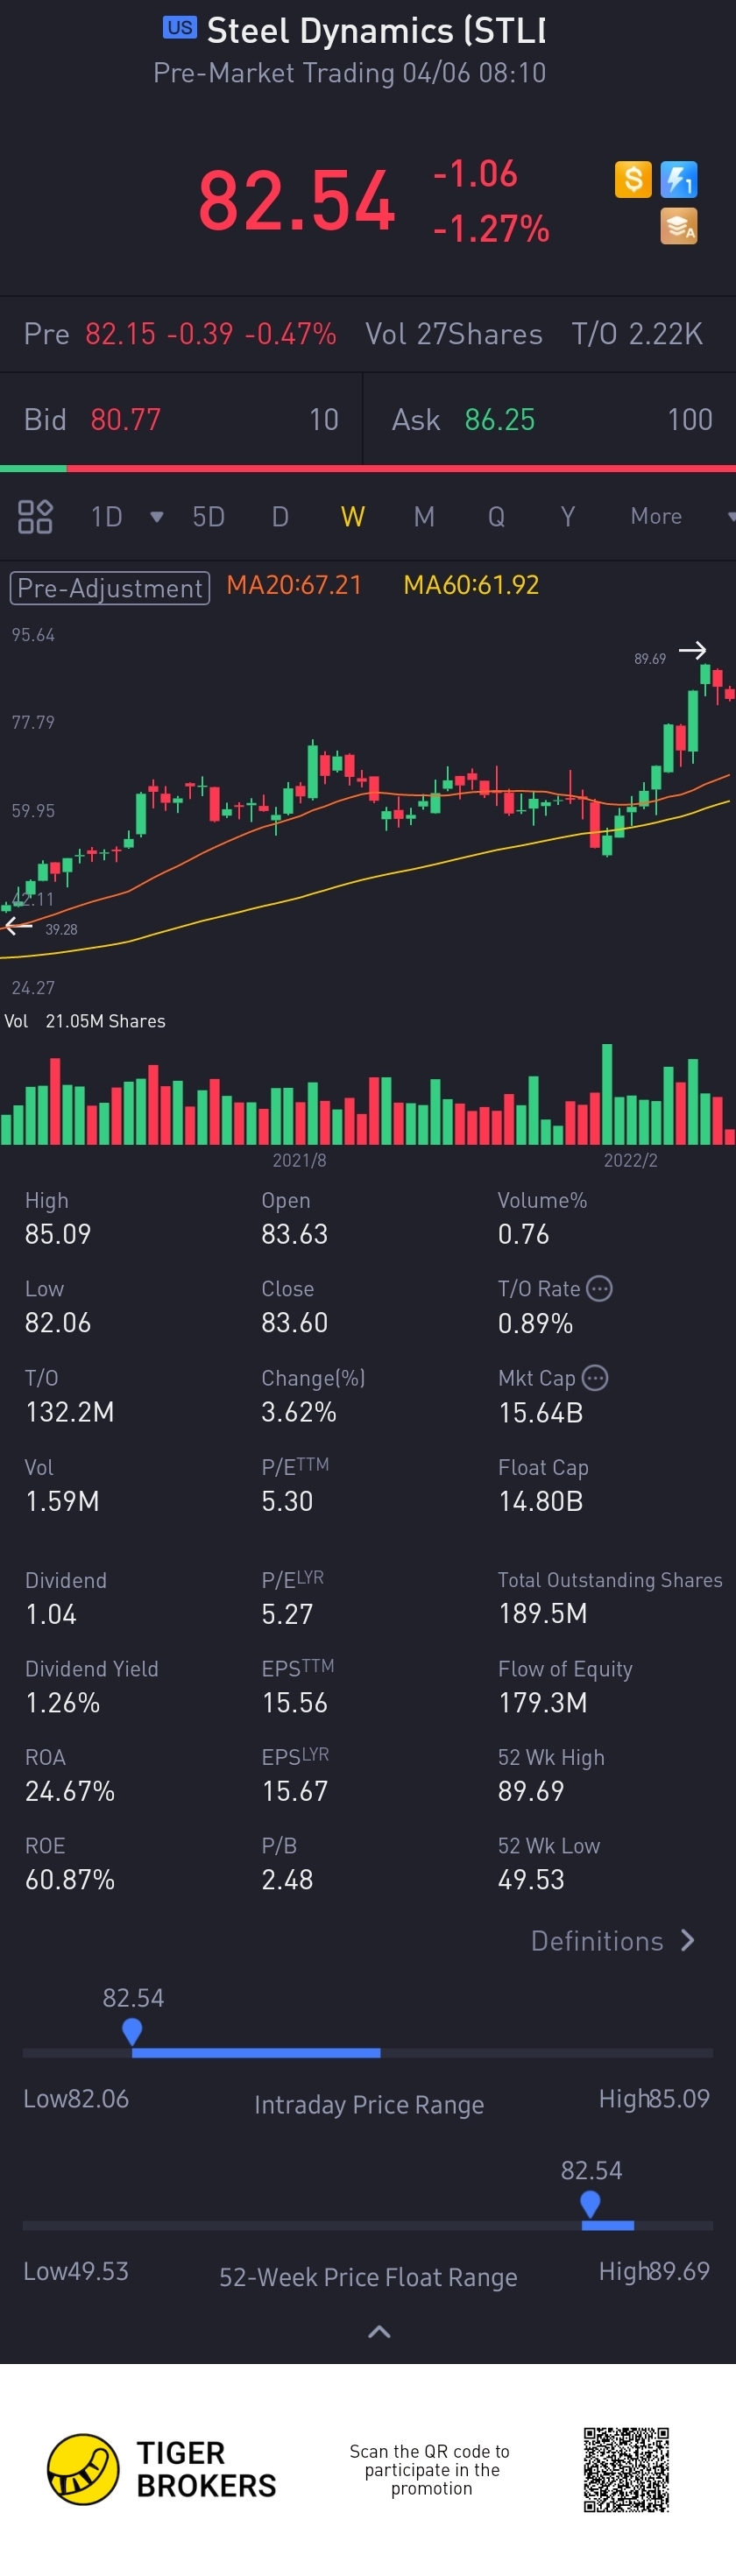
Task: Tap the Vol 21.05M Shares label
Action: [85, 1021]
